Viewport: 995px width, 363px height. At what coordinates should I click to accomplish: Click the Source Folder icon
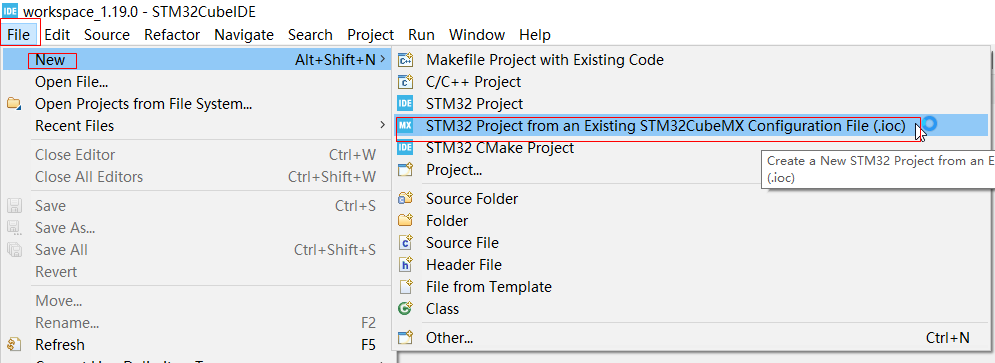coord(405,199)
